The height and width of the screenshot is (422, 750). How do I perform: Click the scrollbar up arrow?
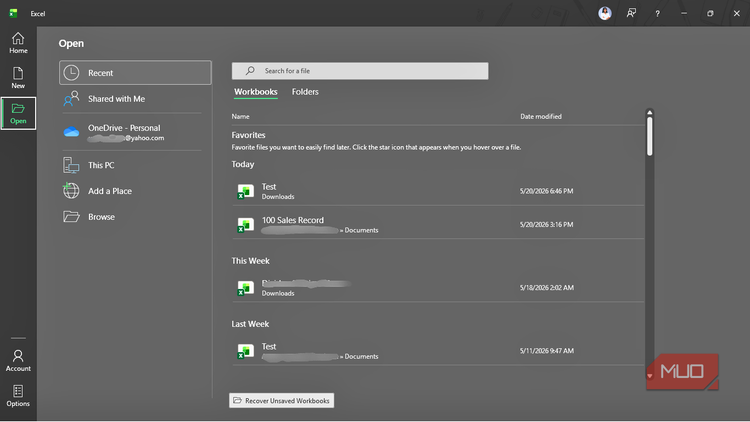[x=650, y=112]
